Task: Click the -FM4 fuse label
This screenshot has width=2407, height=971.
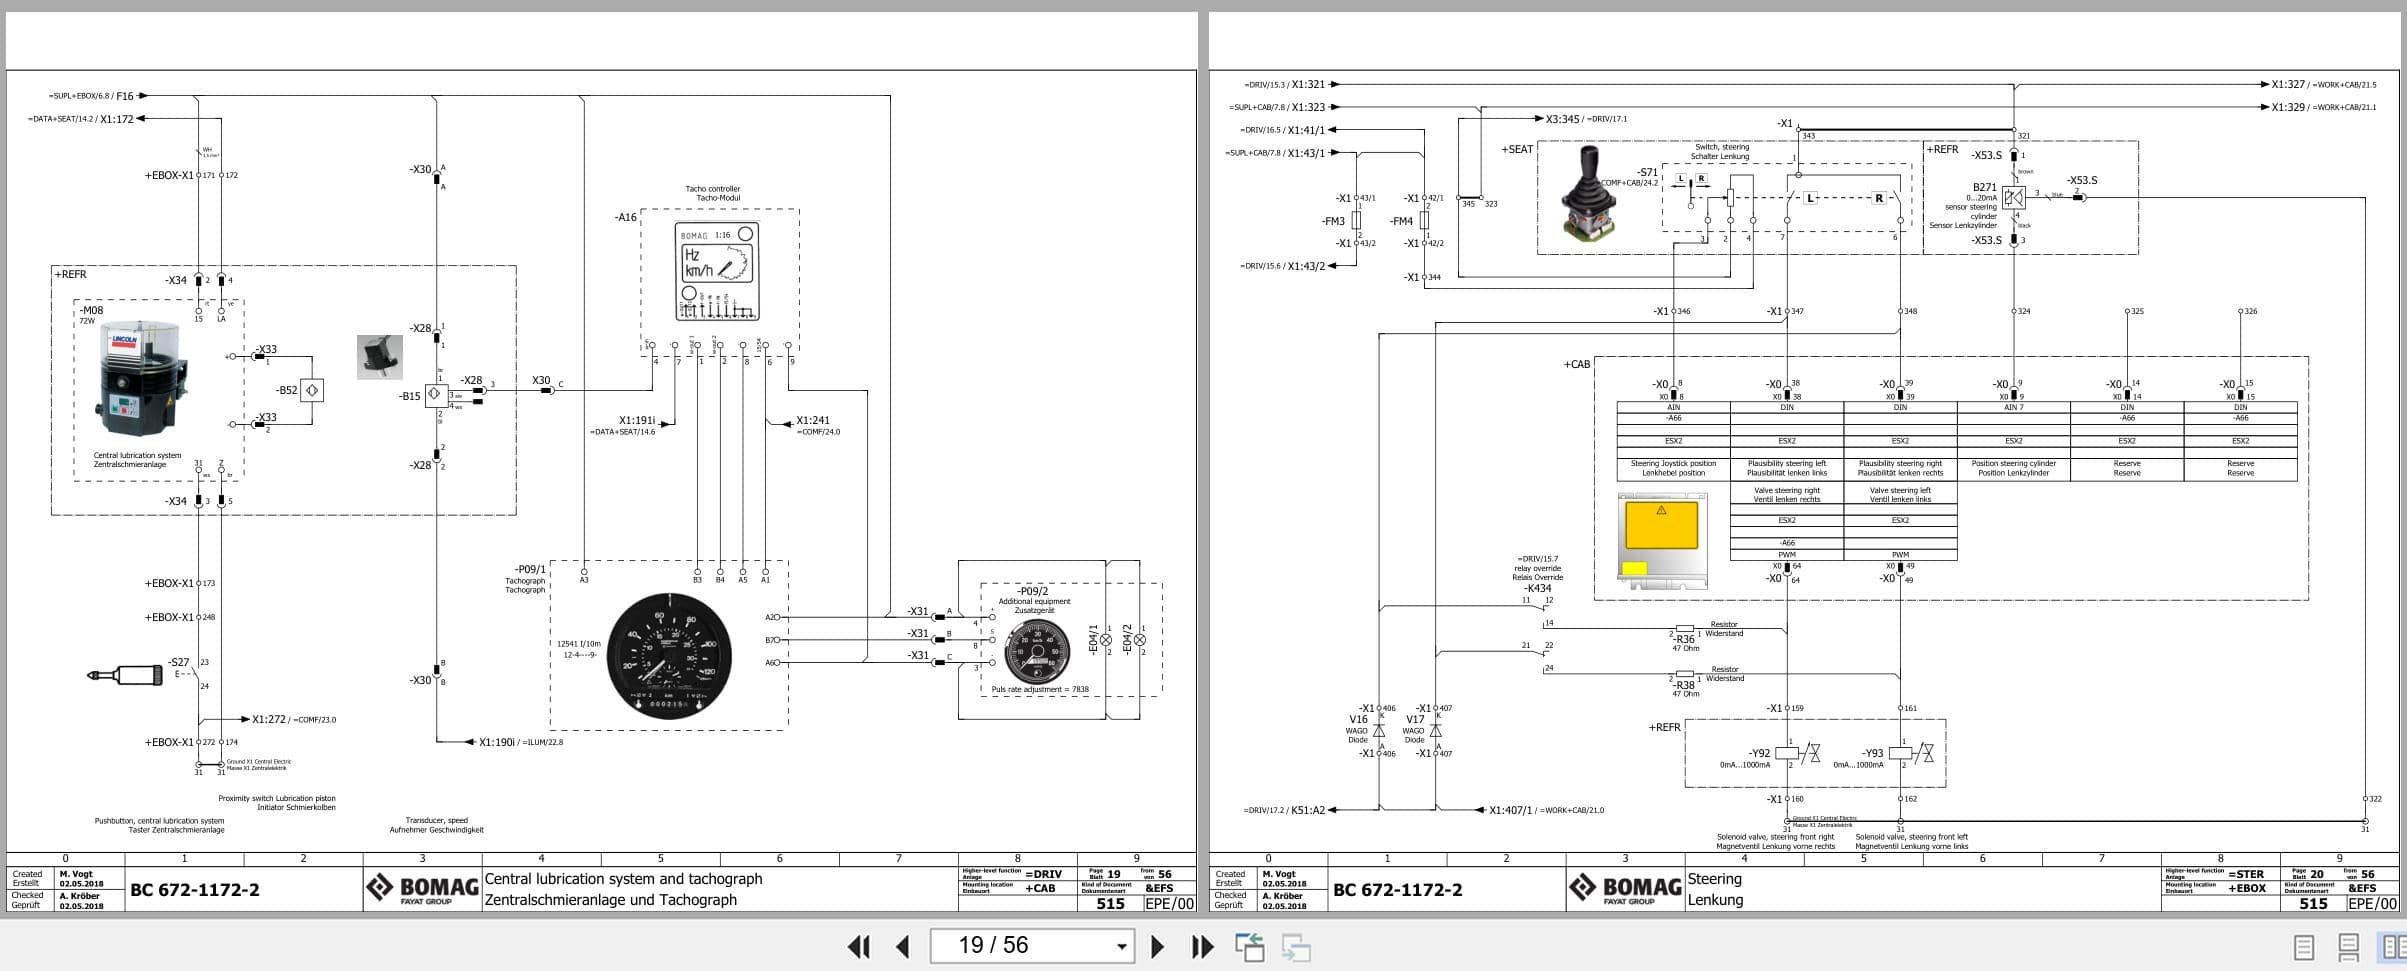Action: [1401, 221]
